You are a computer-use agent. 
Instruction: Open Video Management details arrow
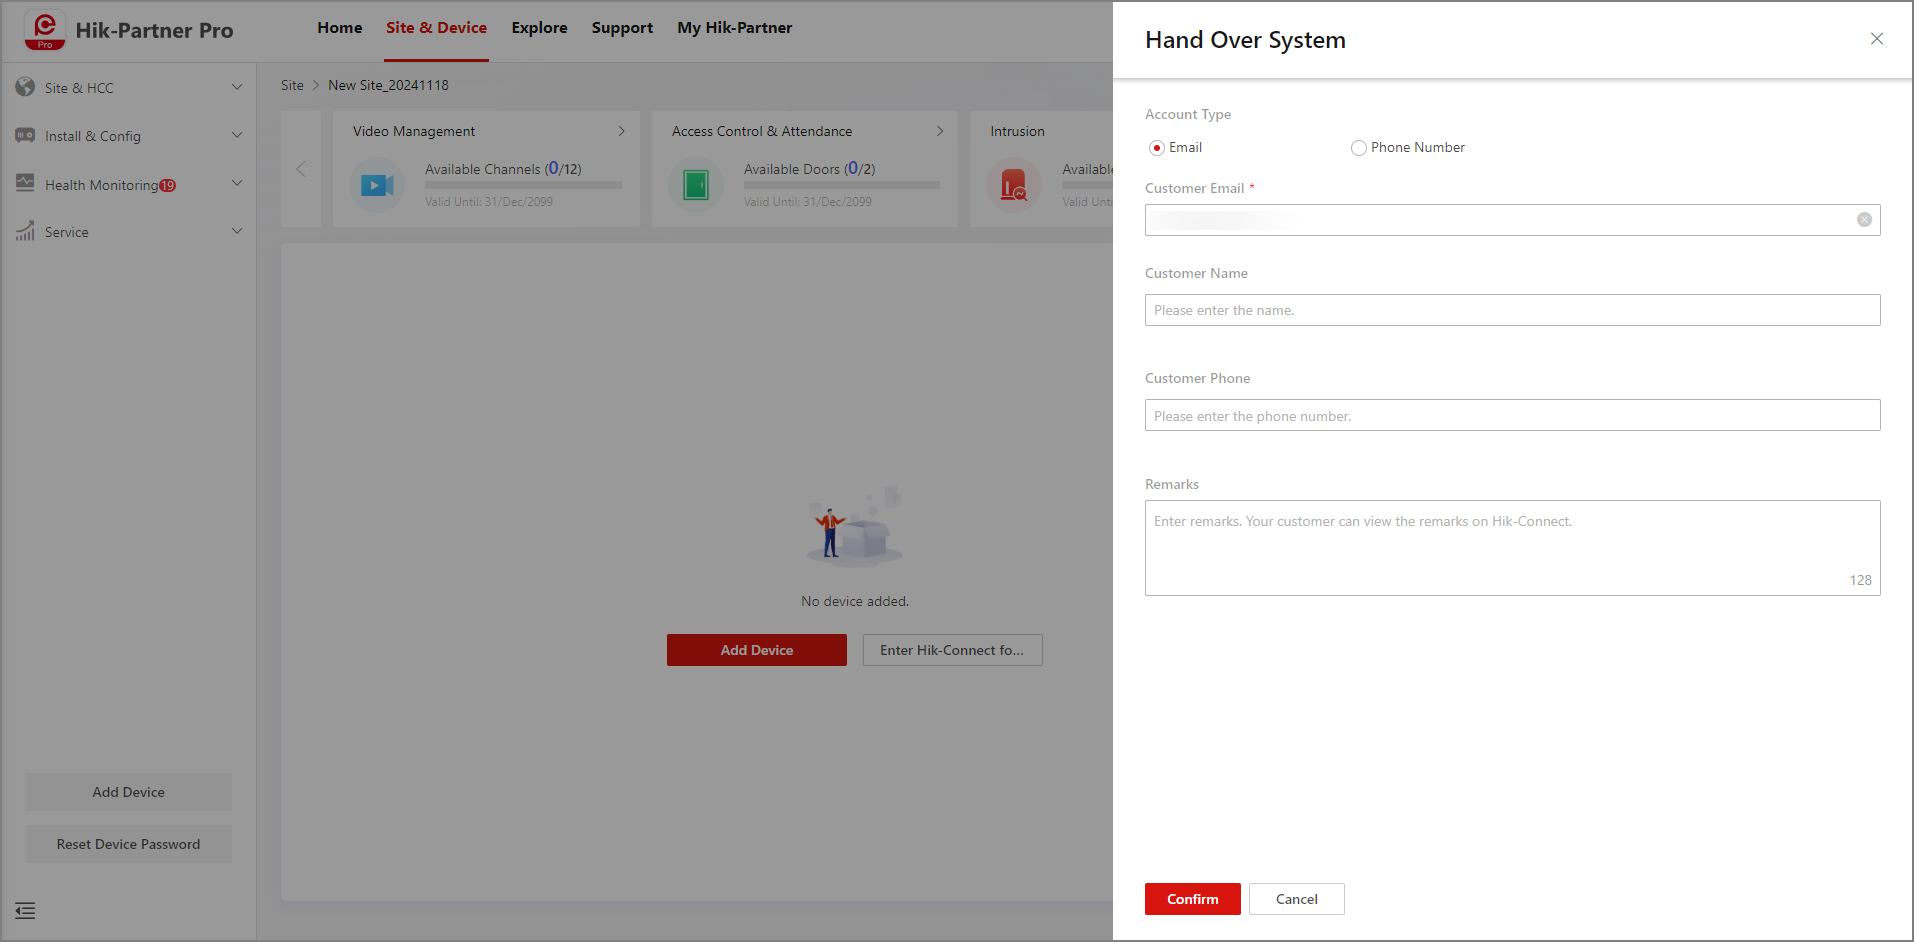pyautogui.click(x=621, y=131)
